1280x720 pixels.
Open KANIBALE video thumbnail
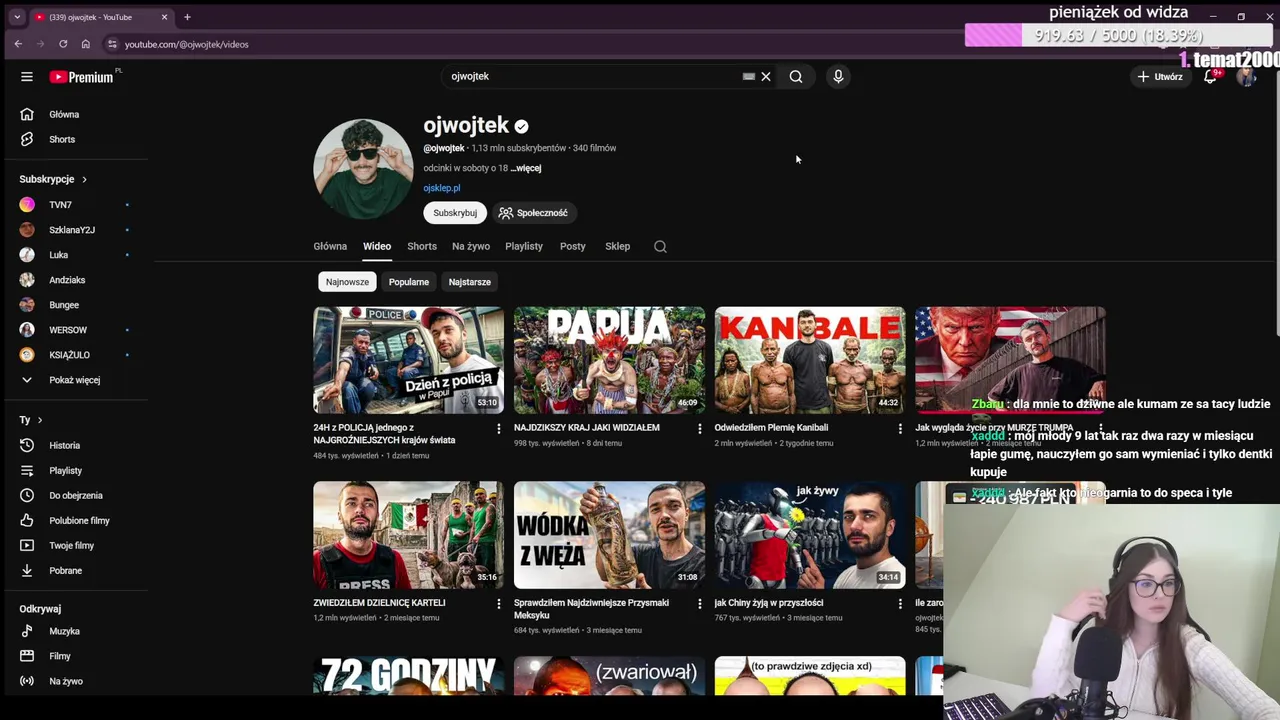pyautogui.click(x=810, y=360)
